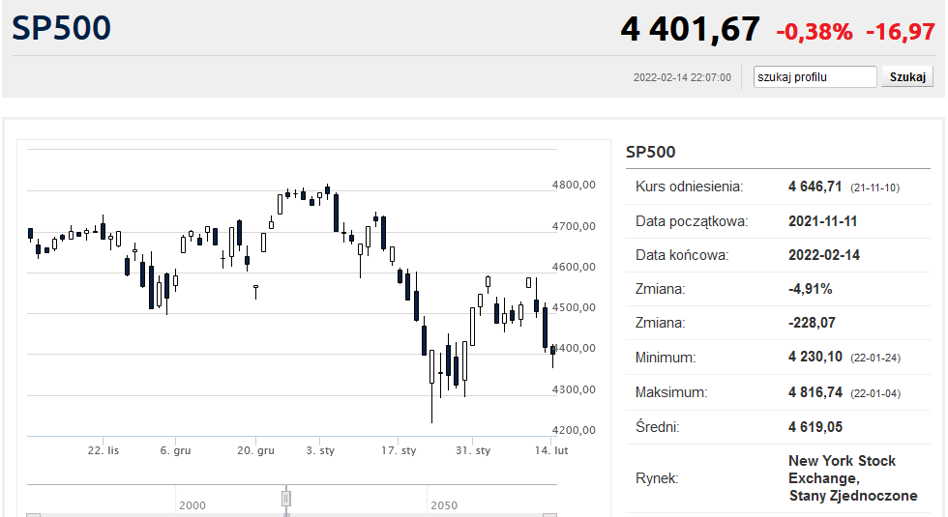Click the SP500 page title
This screenshot has width=948, height=517.
pyautogui.click(x=61, y=28)
